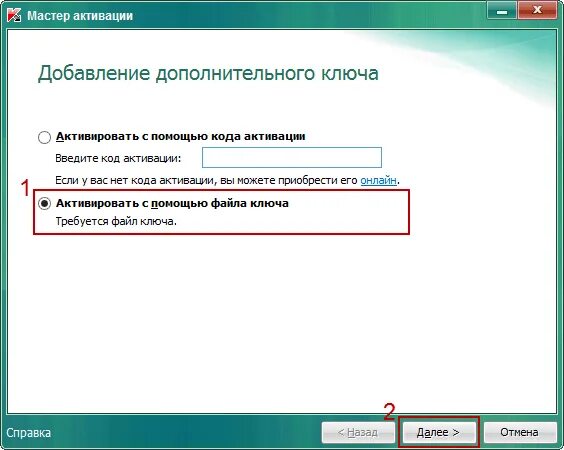Screen dimensions: 564x450
Task: Close the activation wizard window
Action: pyautogui.click(x=538, y=11)
